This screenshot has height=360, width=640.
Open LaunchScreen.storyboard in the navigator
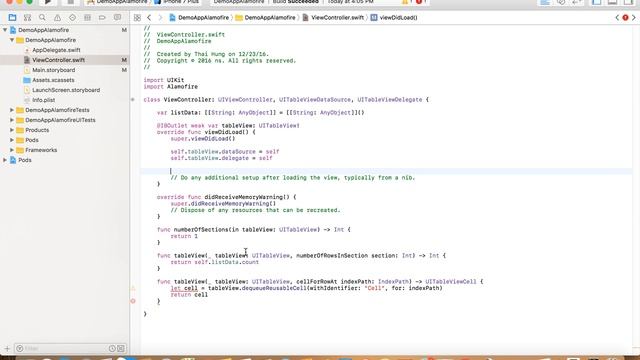pos(66,90)
